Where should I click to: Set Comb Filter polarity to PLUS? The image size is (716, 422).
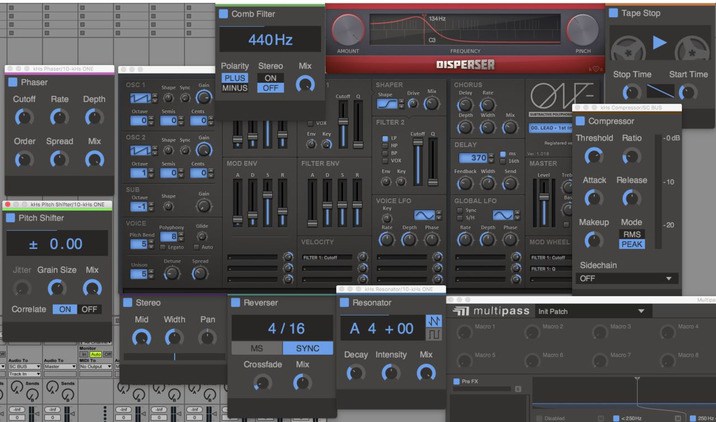235,78
